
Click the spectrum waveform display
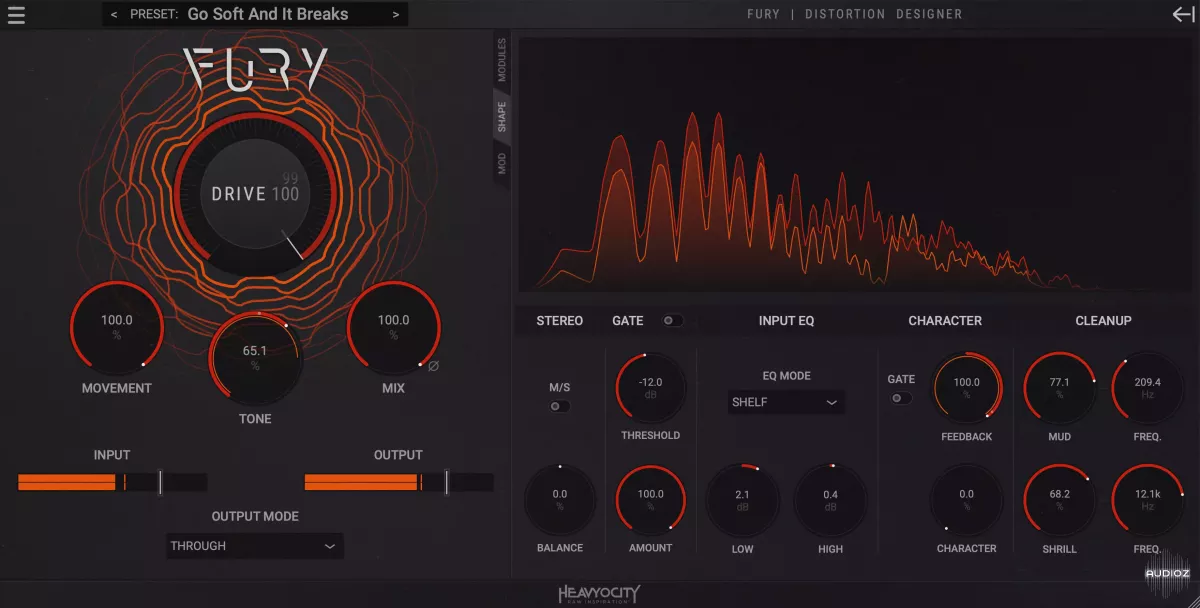click(x=854, y=165)
